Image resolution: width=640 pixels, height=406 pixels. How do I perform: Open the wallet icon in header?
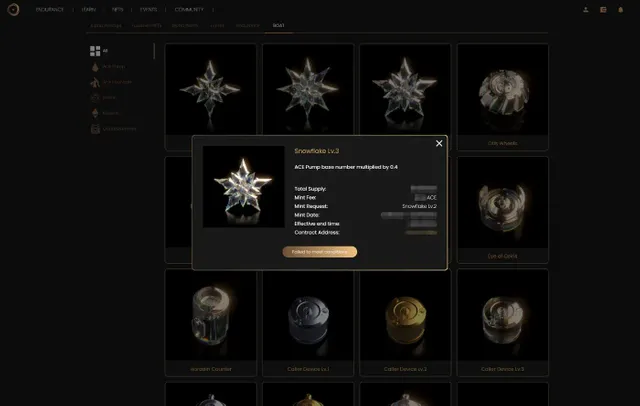point(603,9)
